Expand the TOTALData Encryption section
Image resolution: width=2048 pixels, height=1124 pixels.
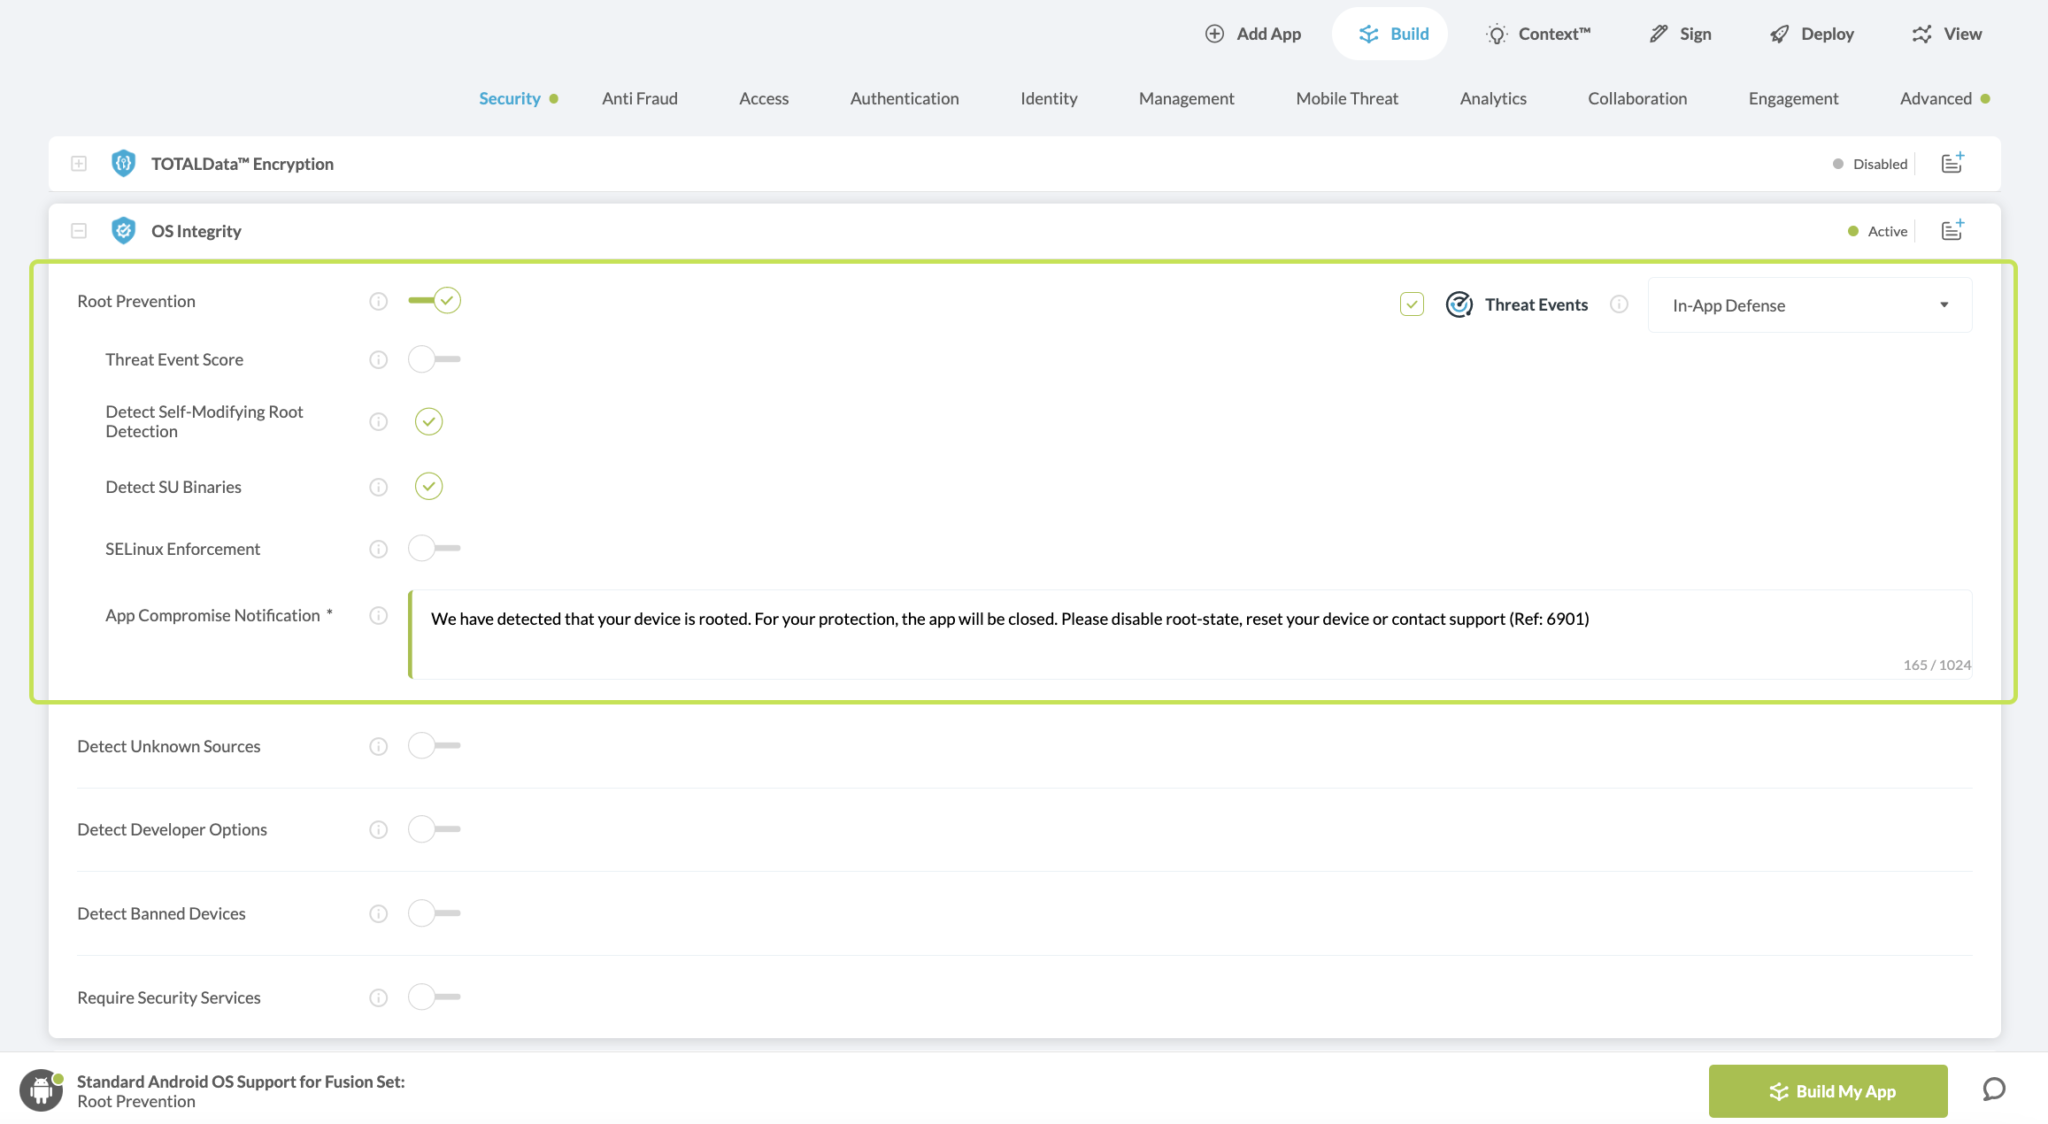(x=79, y=163)
